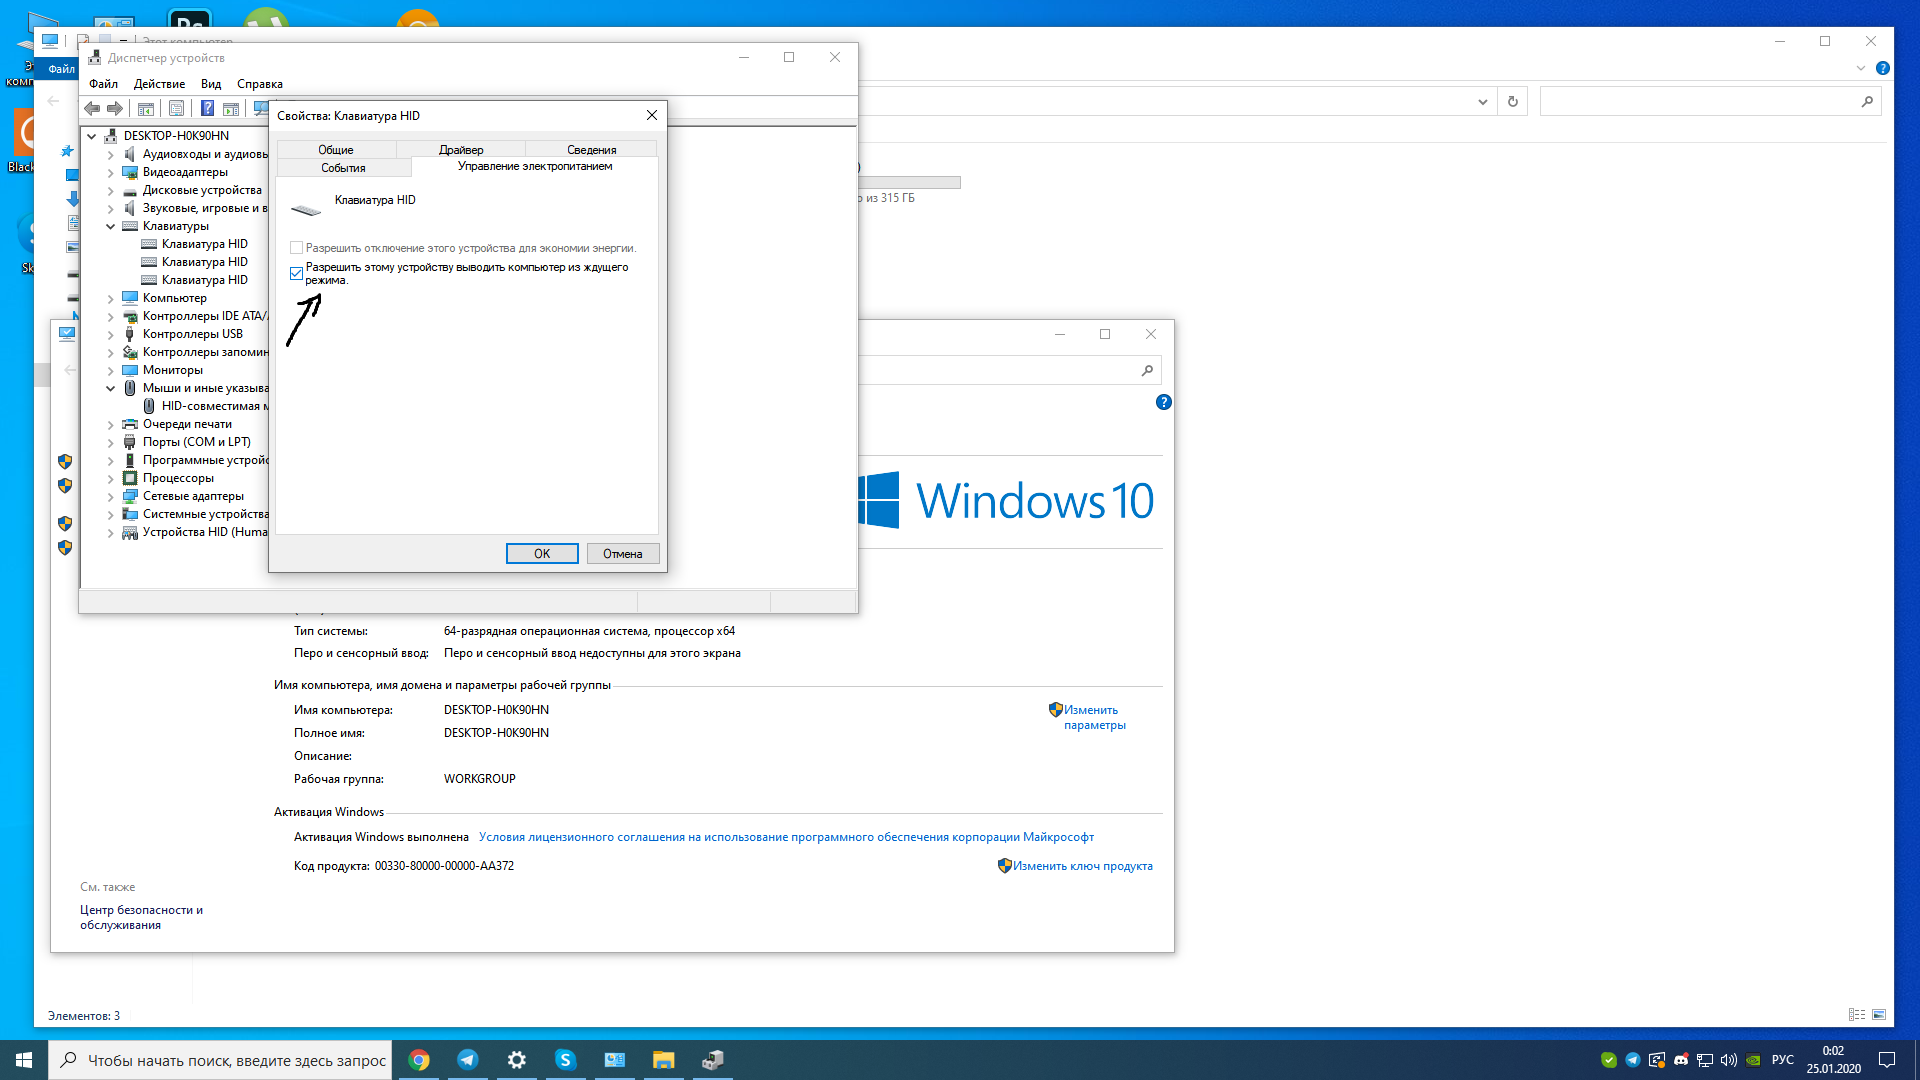Uncheck 'Разрешить этому устройству выводить компьютер' checkbox
Screen dimensions: 1920x1080
[296, 273]
